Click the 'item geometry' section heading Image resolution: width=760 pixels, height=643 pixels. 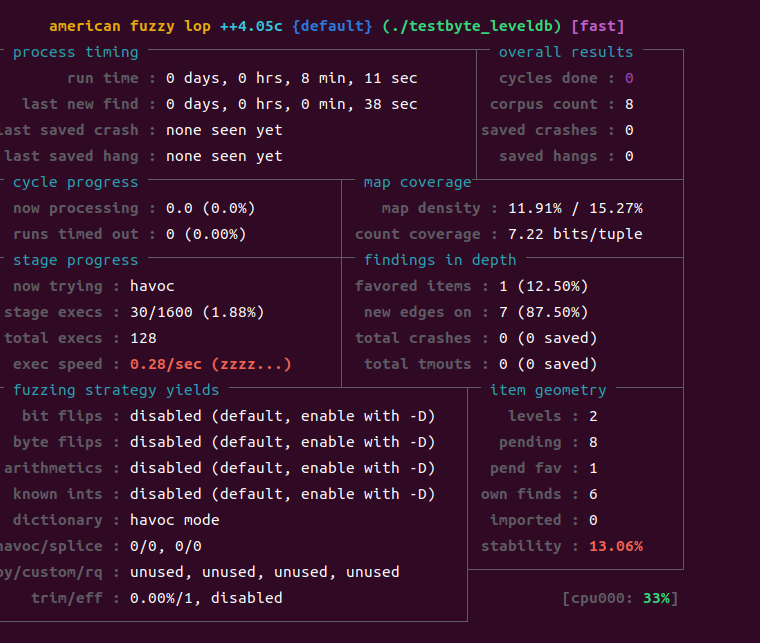tap(548, 391)
